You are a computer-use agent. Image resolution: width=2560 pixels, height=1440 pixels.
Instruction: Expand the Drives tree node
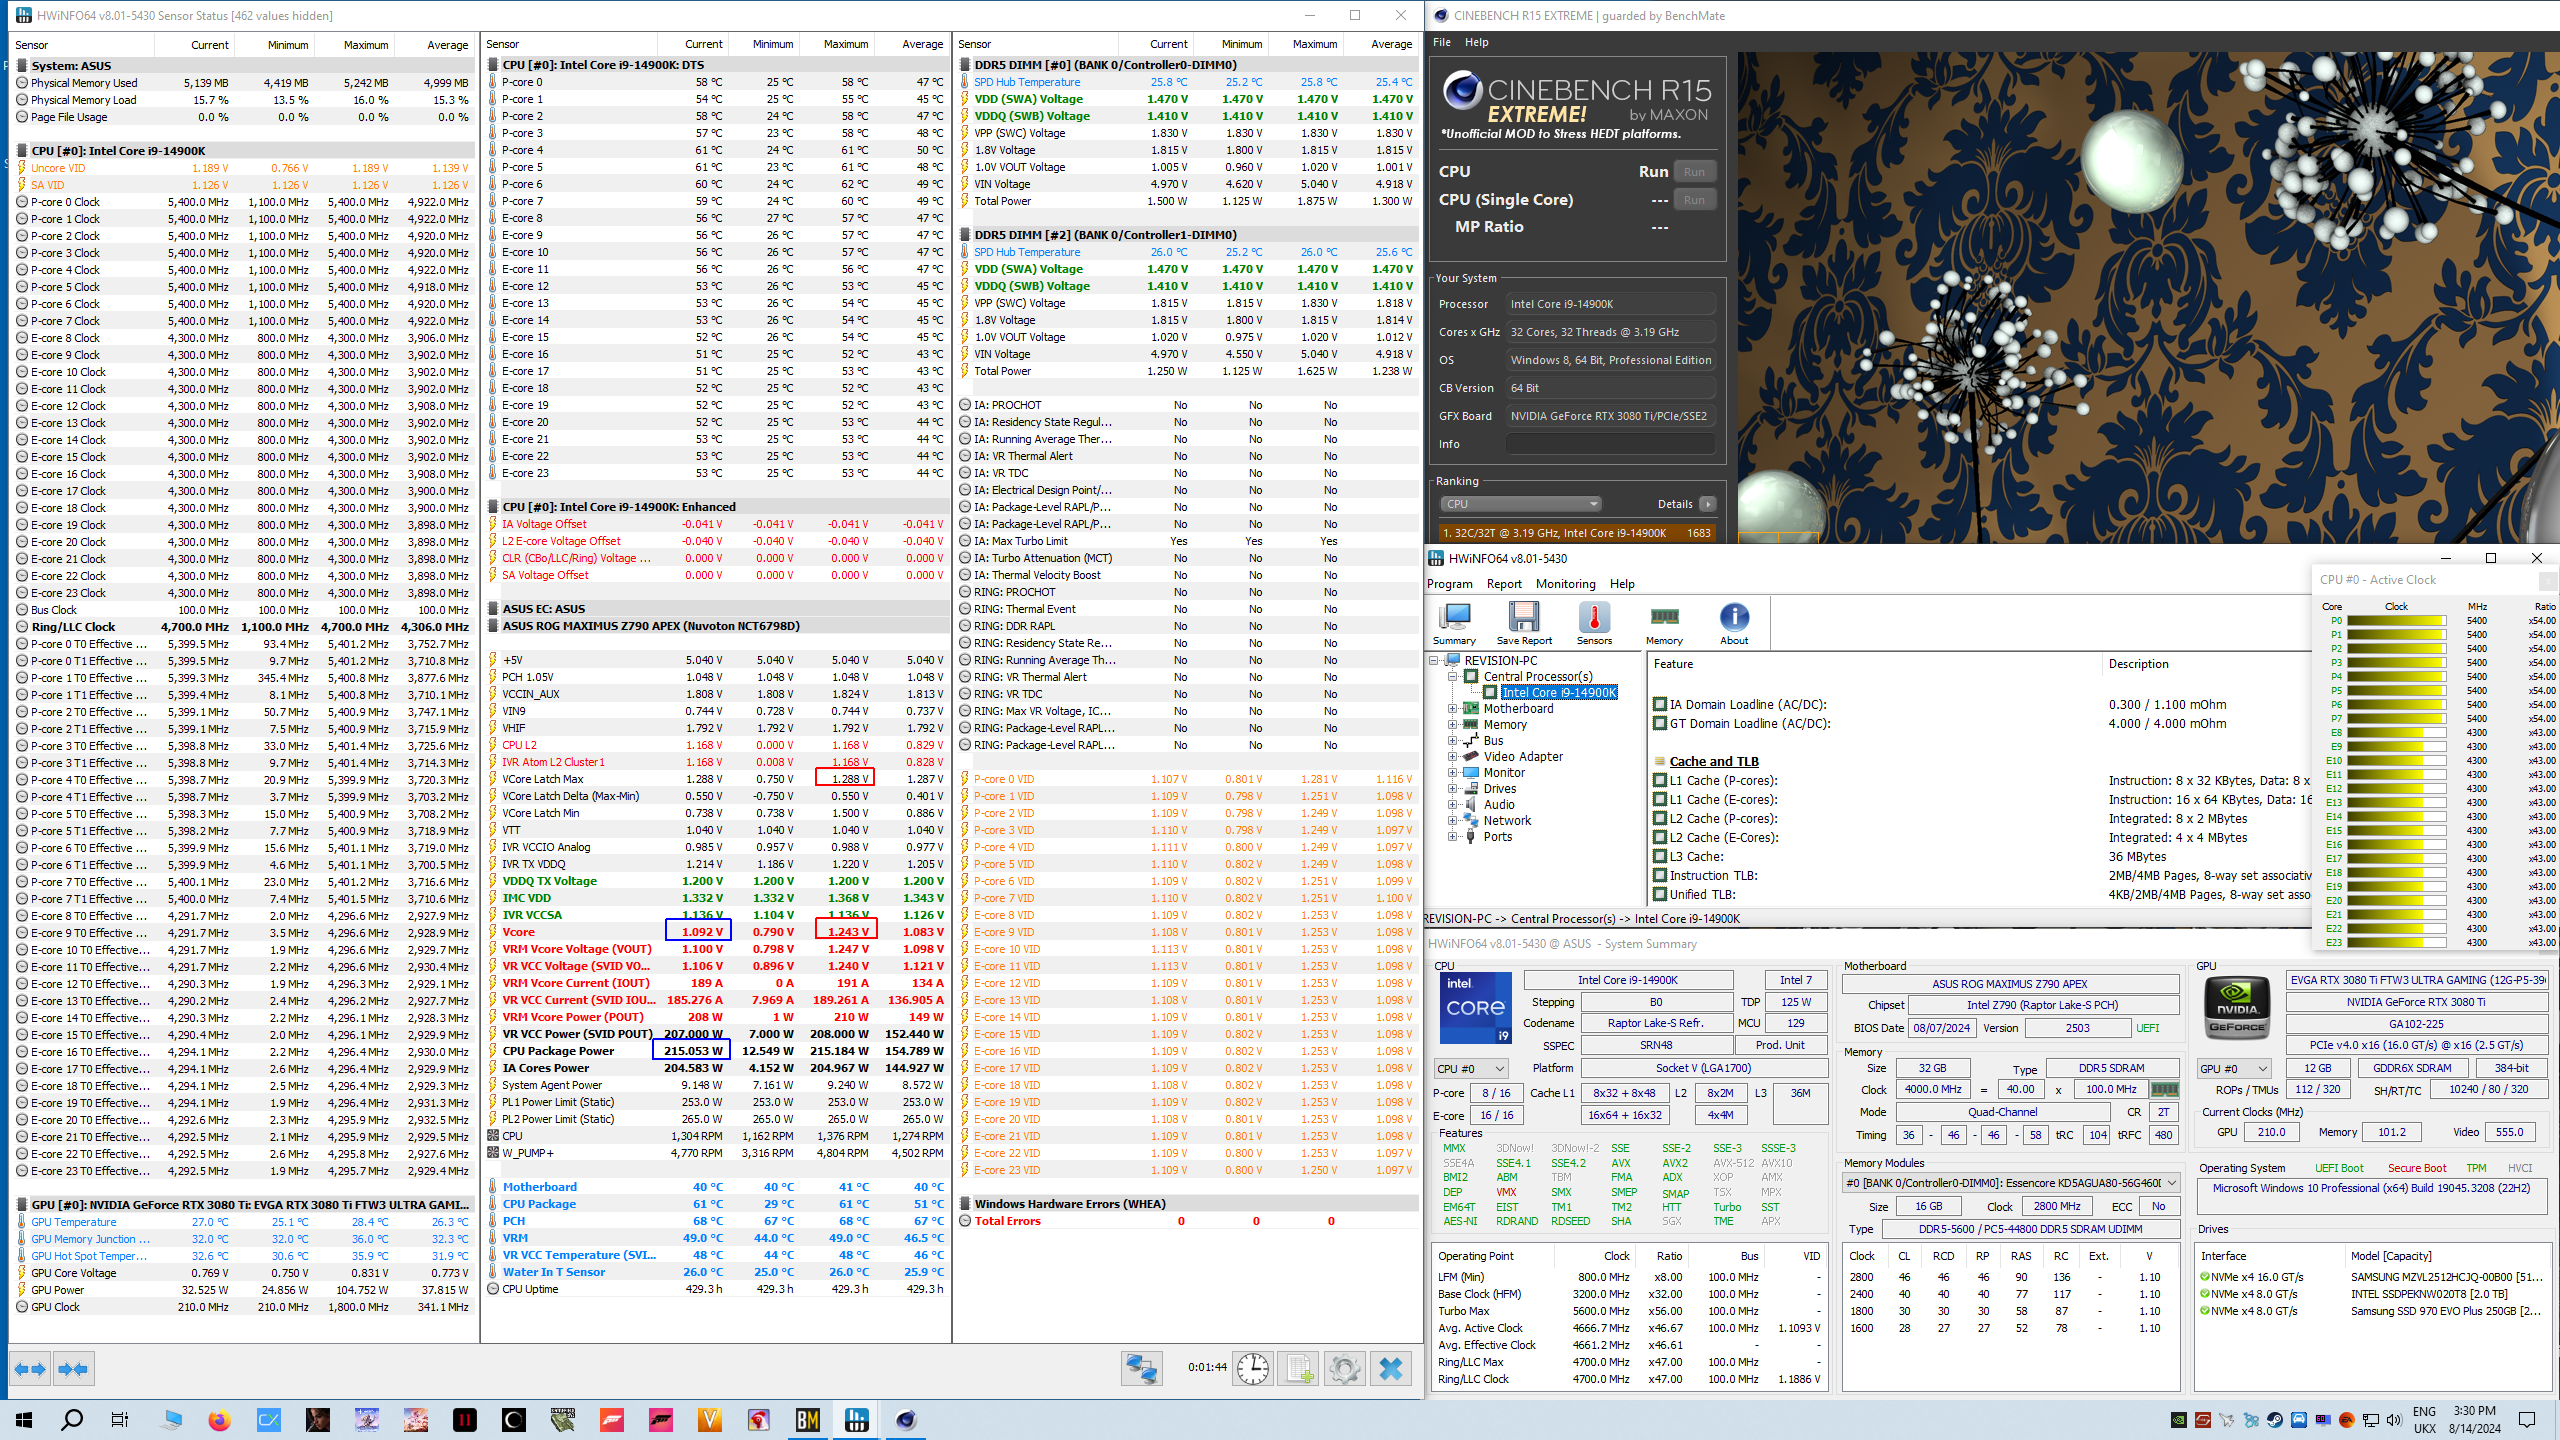point(1453,789)
